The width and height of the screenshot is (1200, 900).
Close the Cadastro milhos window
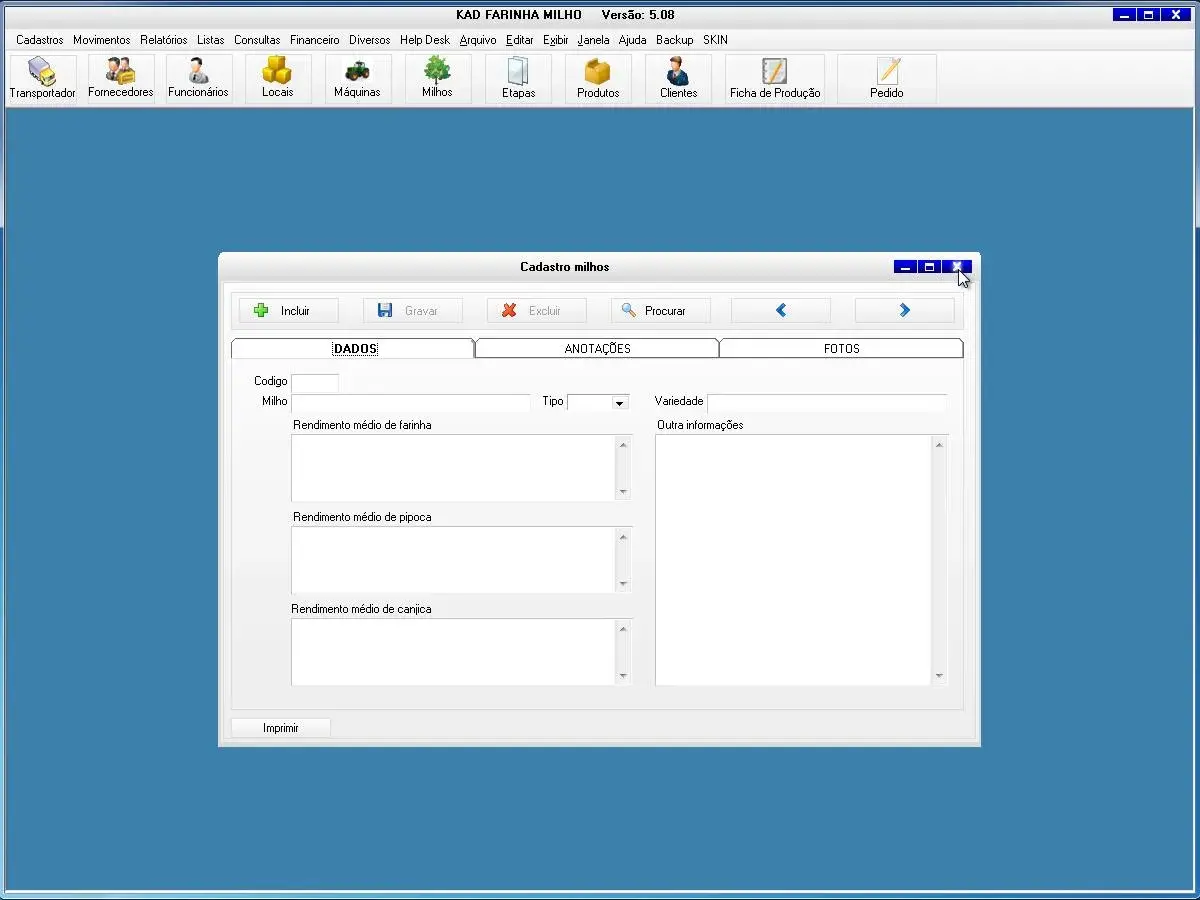pyautogui.click(x=957, y=267)
